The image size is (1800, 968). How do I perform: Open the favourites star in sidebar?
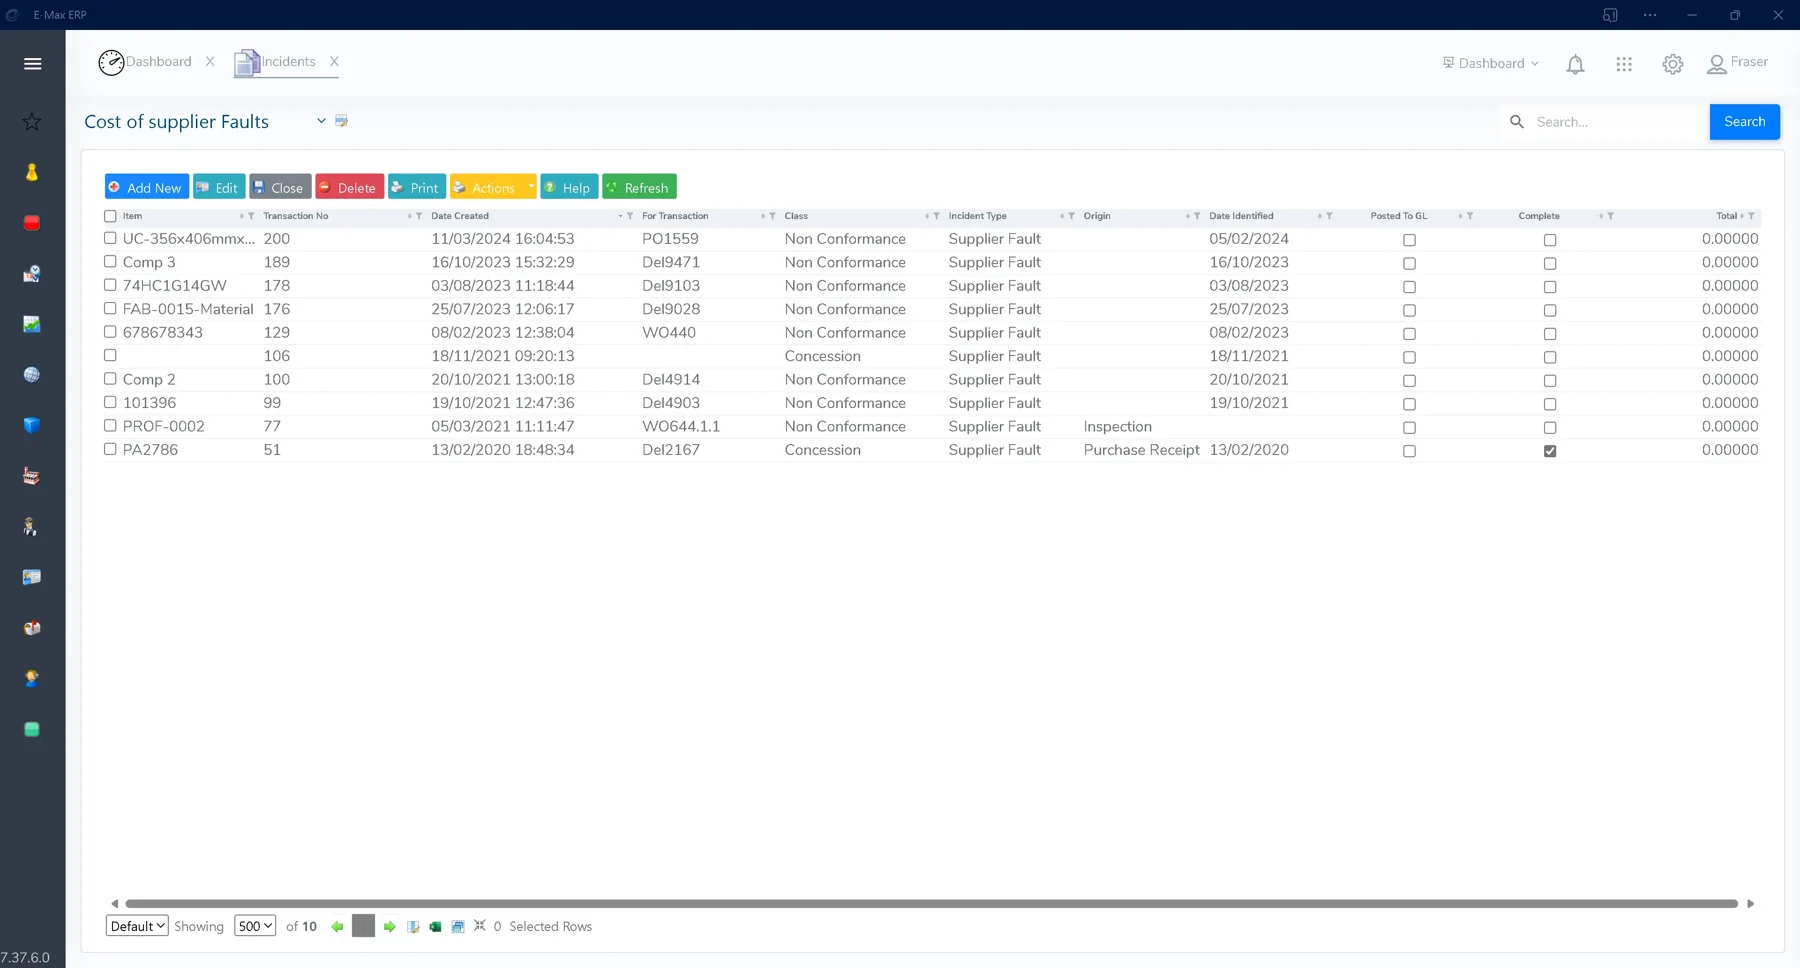pyautogui.click(x=32, y=122)
